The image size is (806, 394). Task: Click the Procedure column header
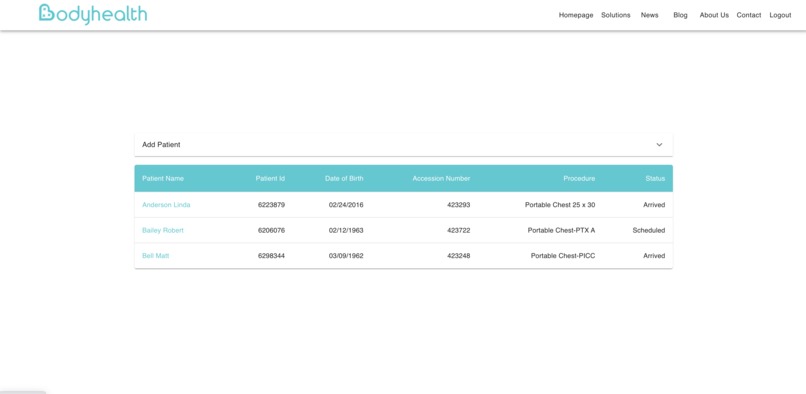coord(579,178)
